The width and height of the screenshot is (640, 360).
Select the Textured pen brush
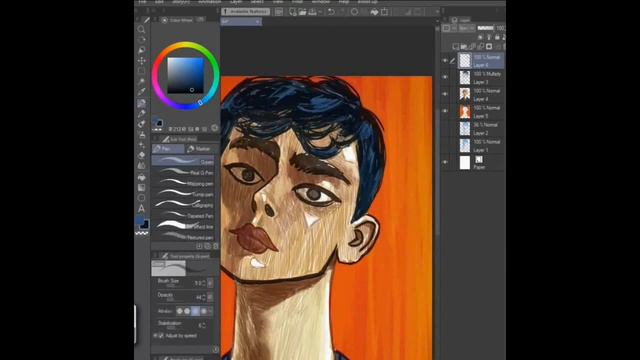click(x=183, y=237)
